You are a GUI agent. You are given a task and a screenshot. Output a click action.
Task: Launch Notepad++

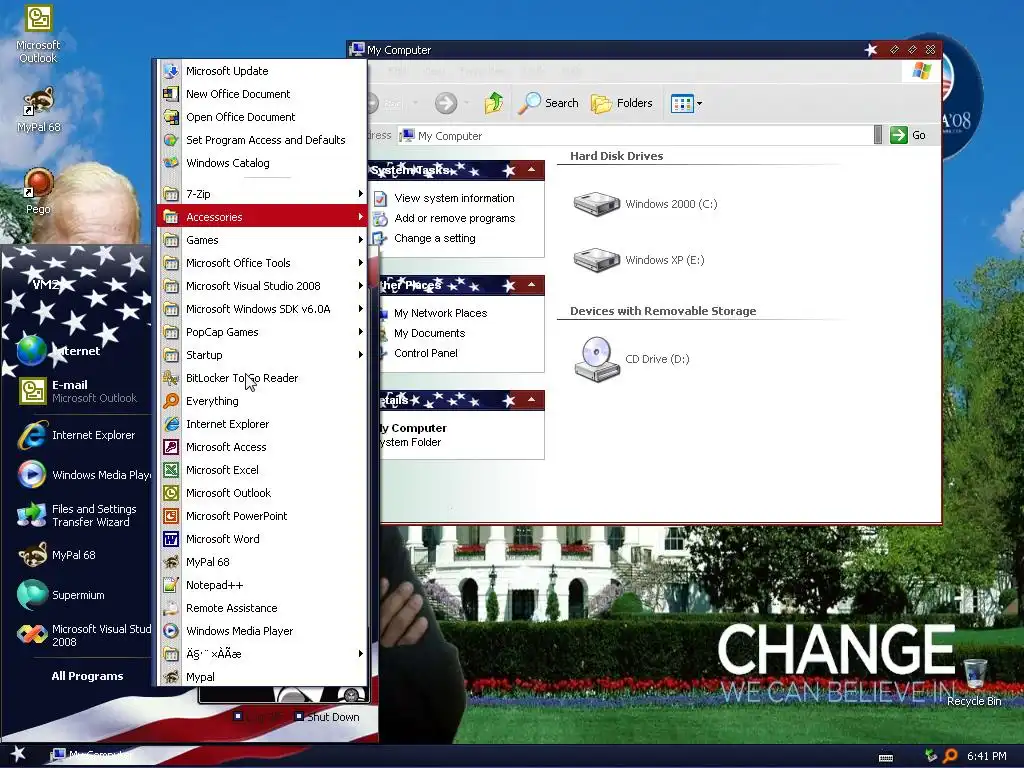point(261,584)
